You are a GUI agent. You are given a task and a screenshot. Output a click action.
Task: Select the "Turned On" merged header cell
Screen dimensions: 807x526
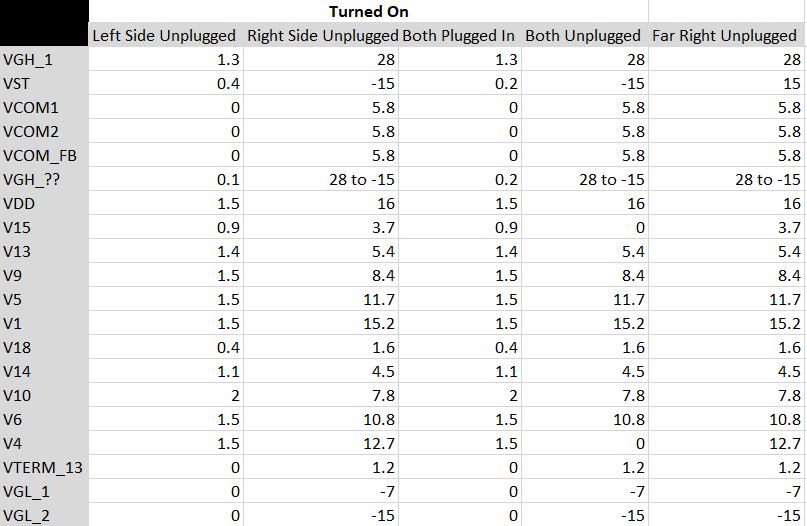tap(369, 11)
